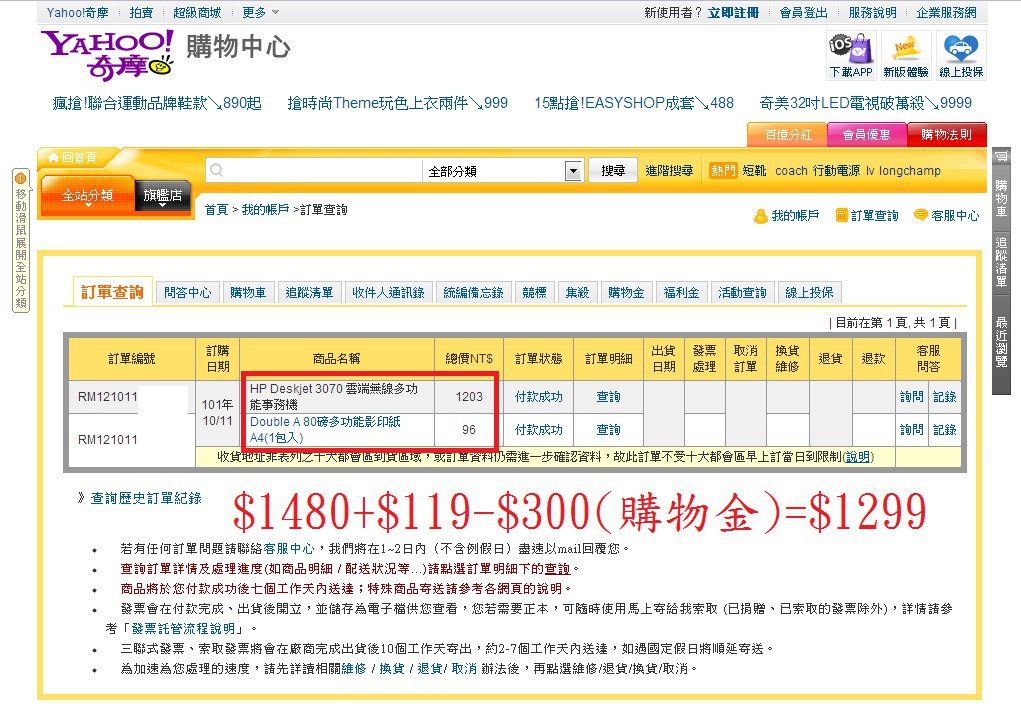
Task: Click hot keyword 行動電源
Action: 836,171
